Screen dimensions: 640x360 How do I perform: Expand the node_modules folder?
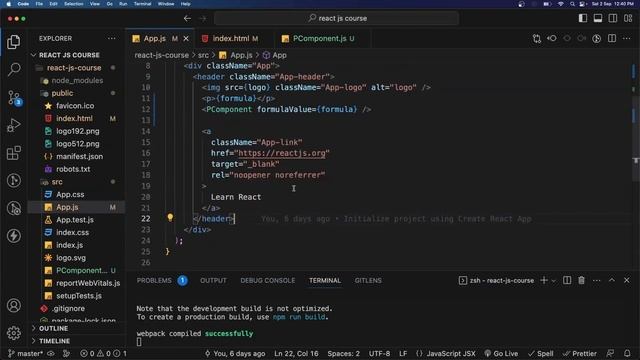tap(77, 80)
